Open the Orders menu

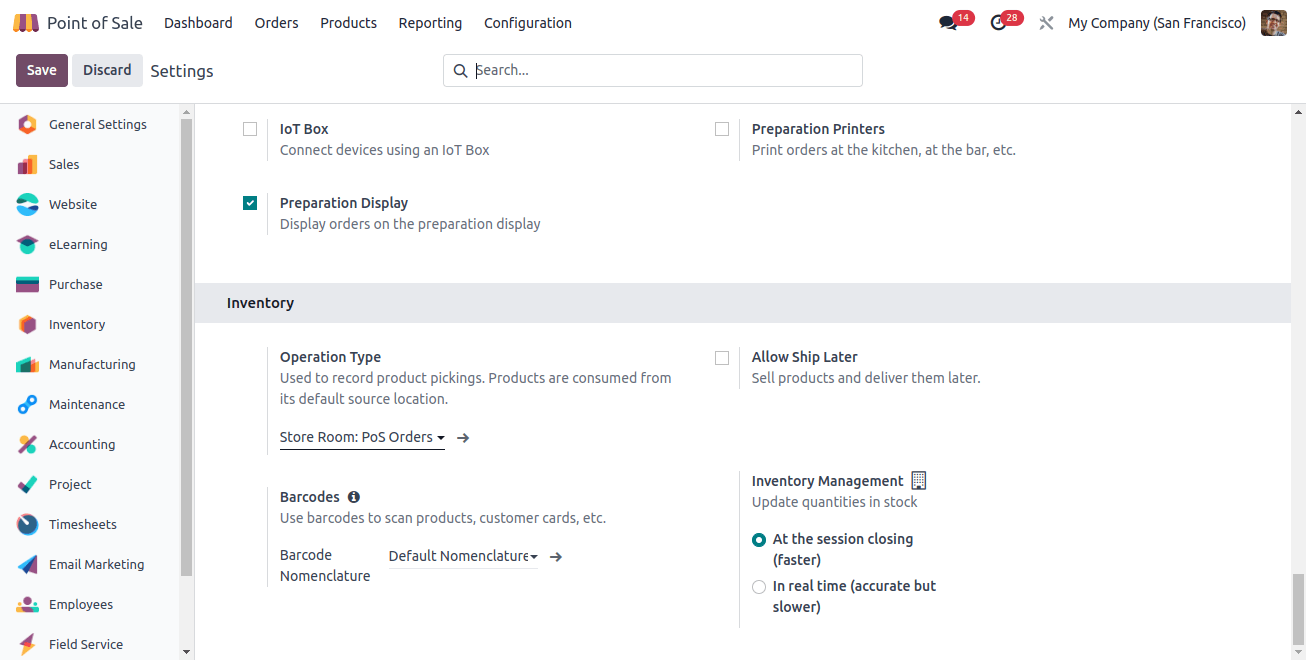(x=276, y=23)
